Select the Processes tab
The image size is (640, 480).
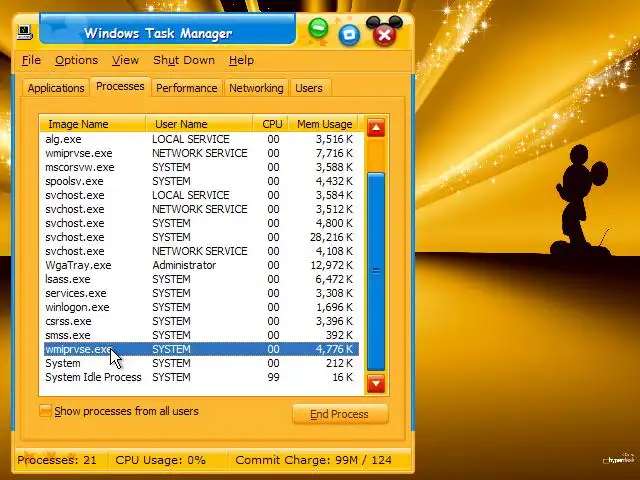[x=120, y=87]
